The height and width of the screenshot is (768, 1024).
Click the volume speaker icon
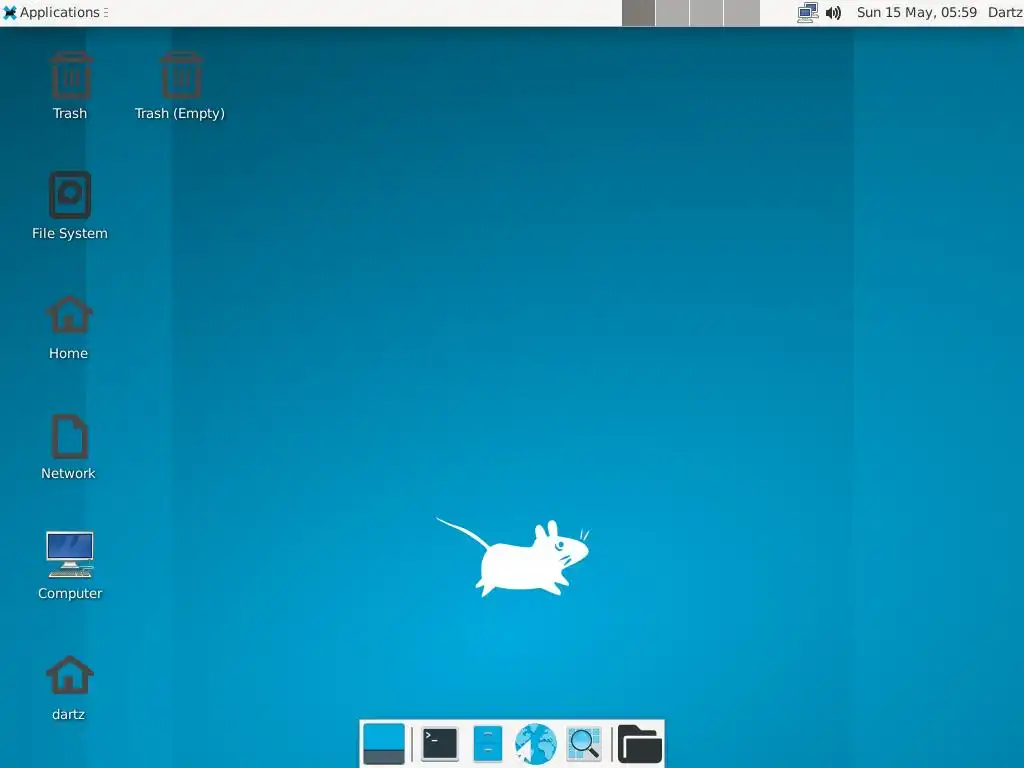coord(833,12)
